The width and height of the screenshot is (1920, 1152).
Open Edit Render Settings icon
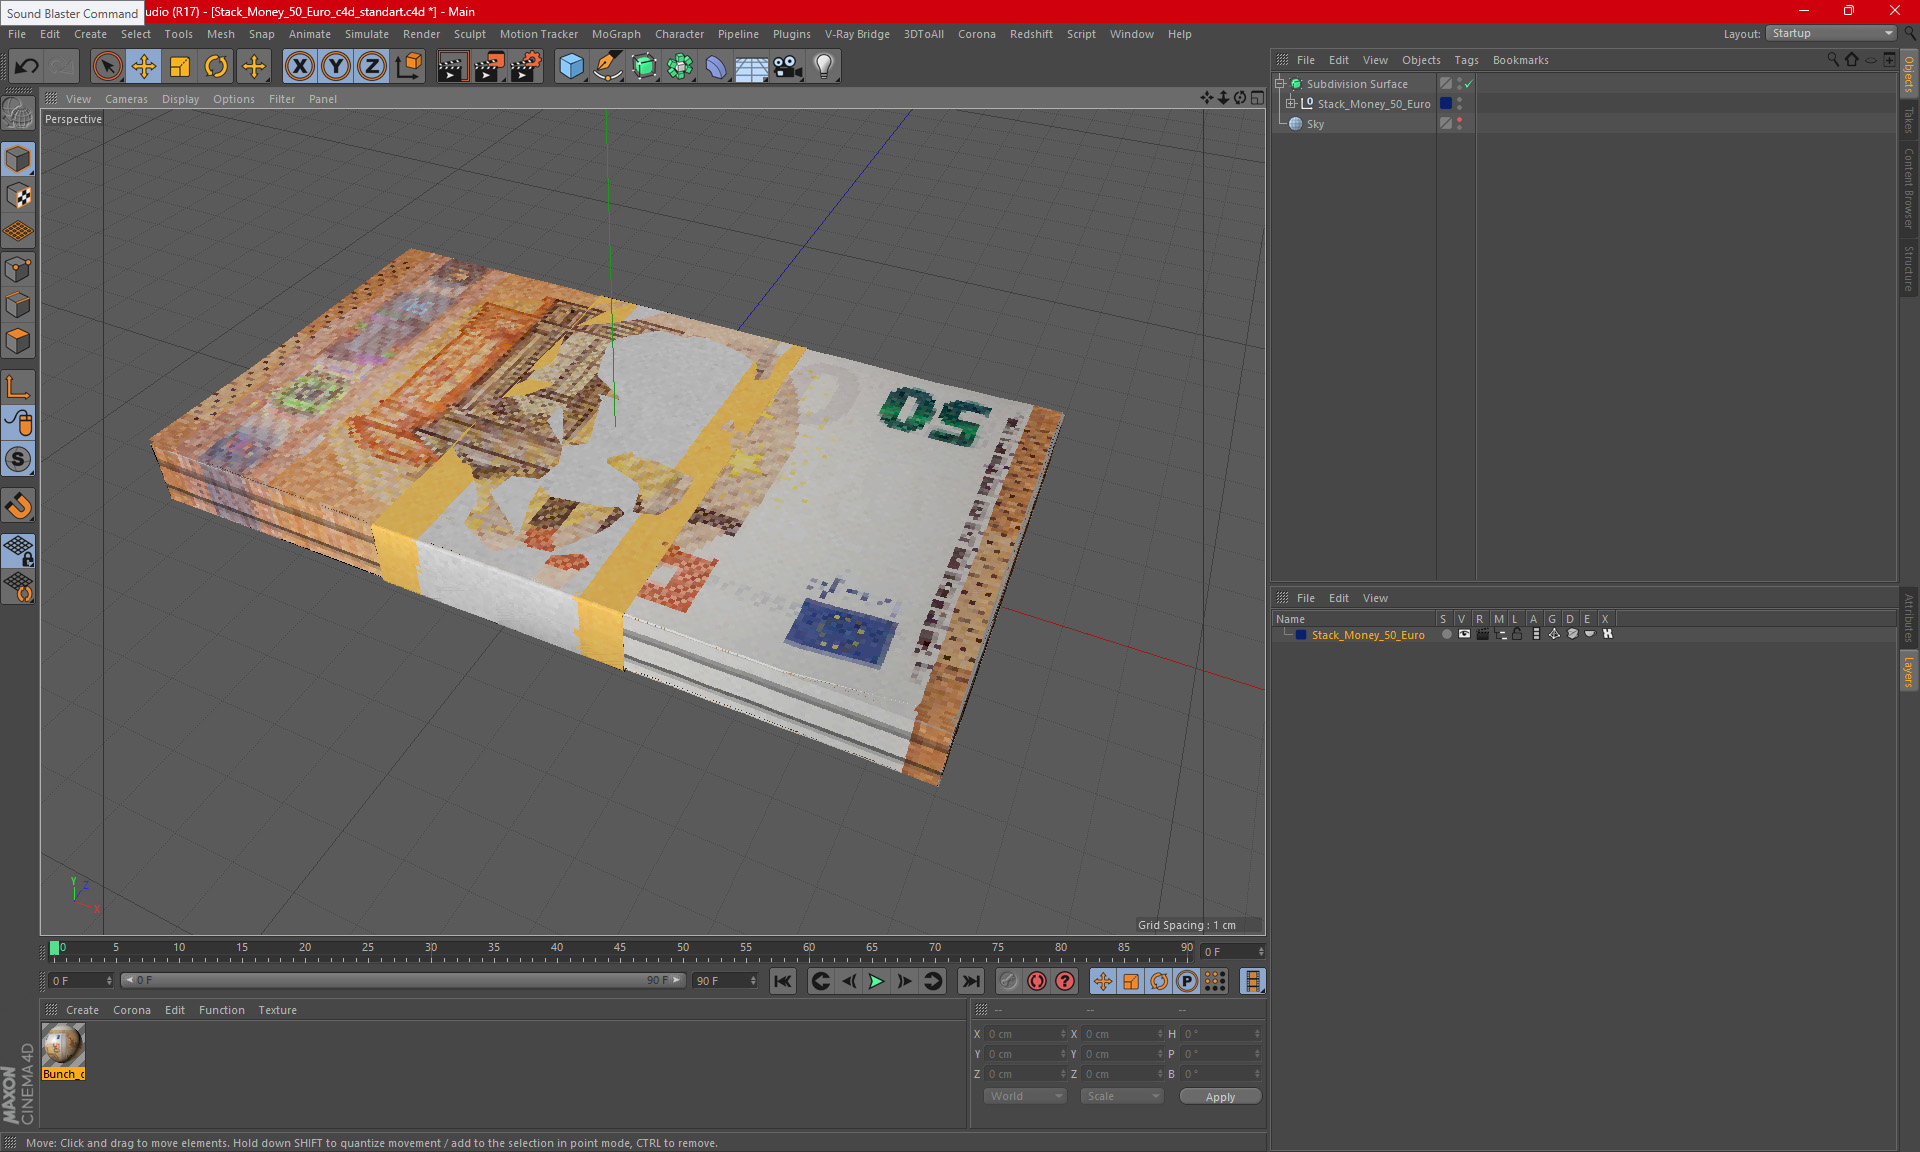click(526, 67)
